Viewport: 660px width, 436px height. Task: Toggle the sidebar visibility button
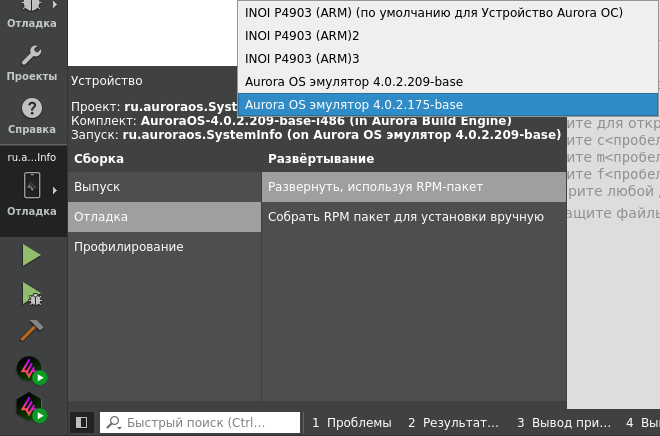[81, 422]
